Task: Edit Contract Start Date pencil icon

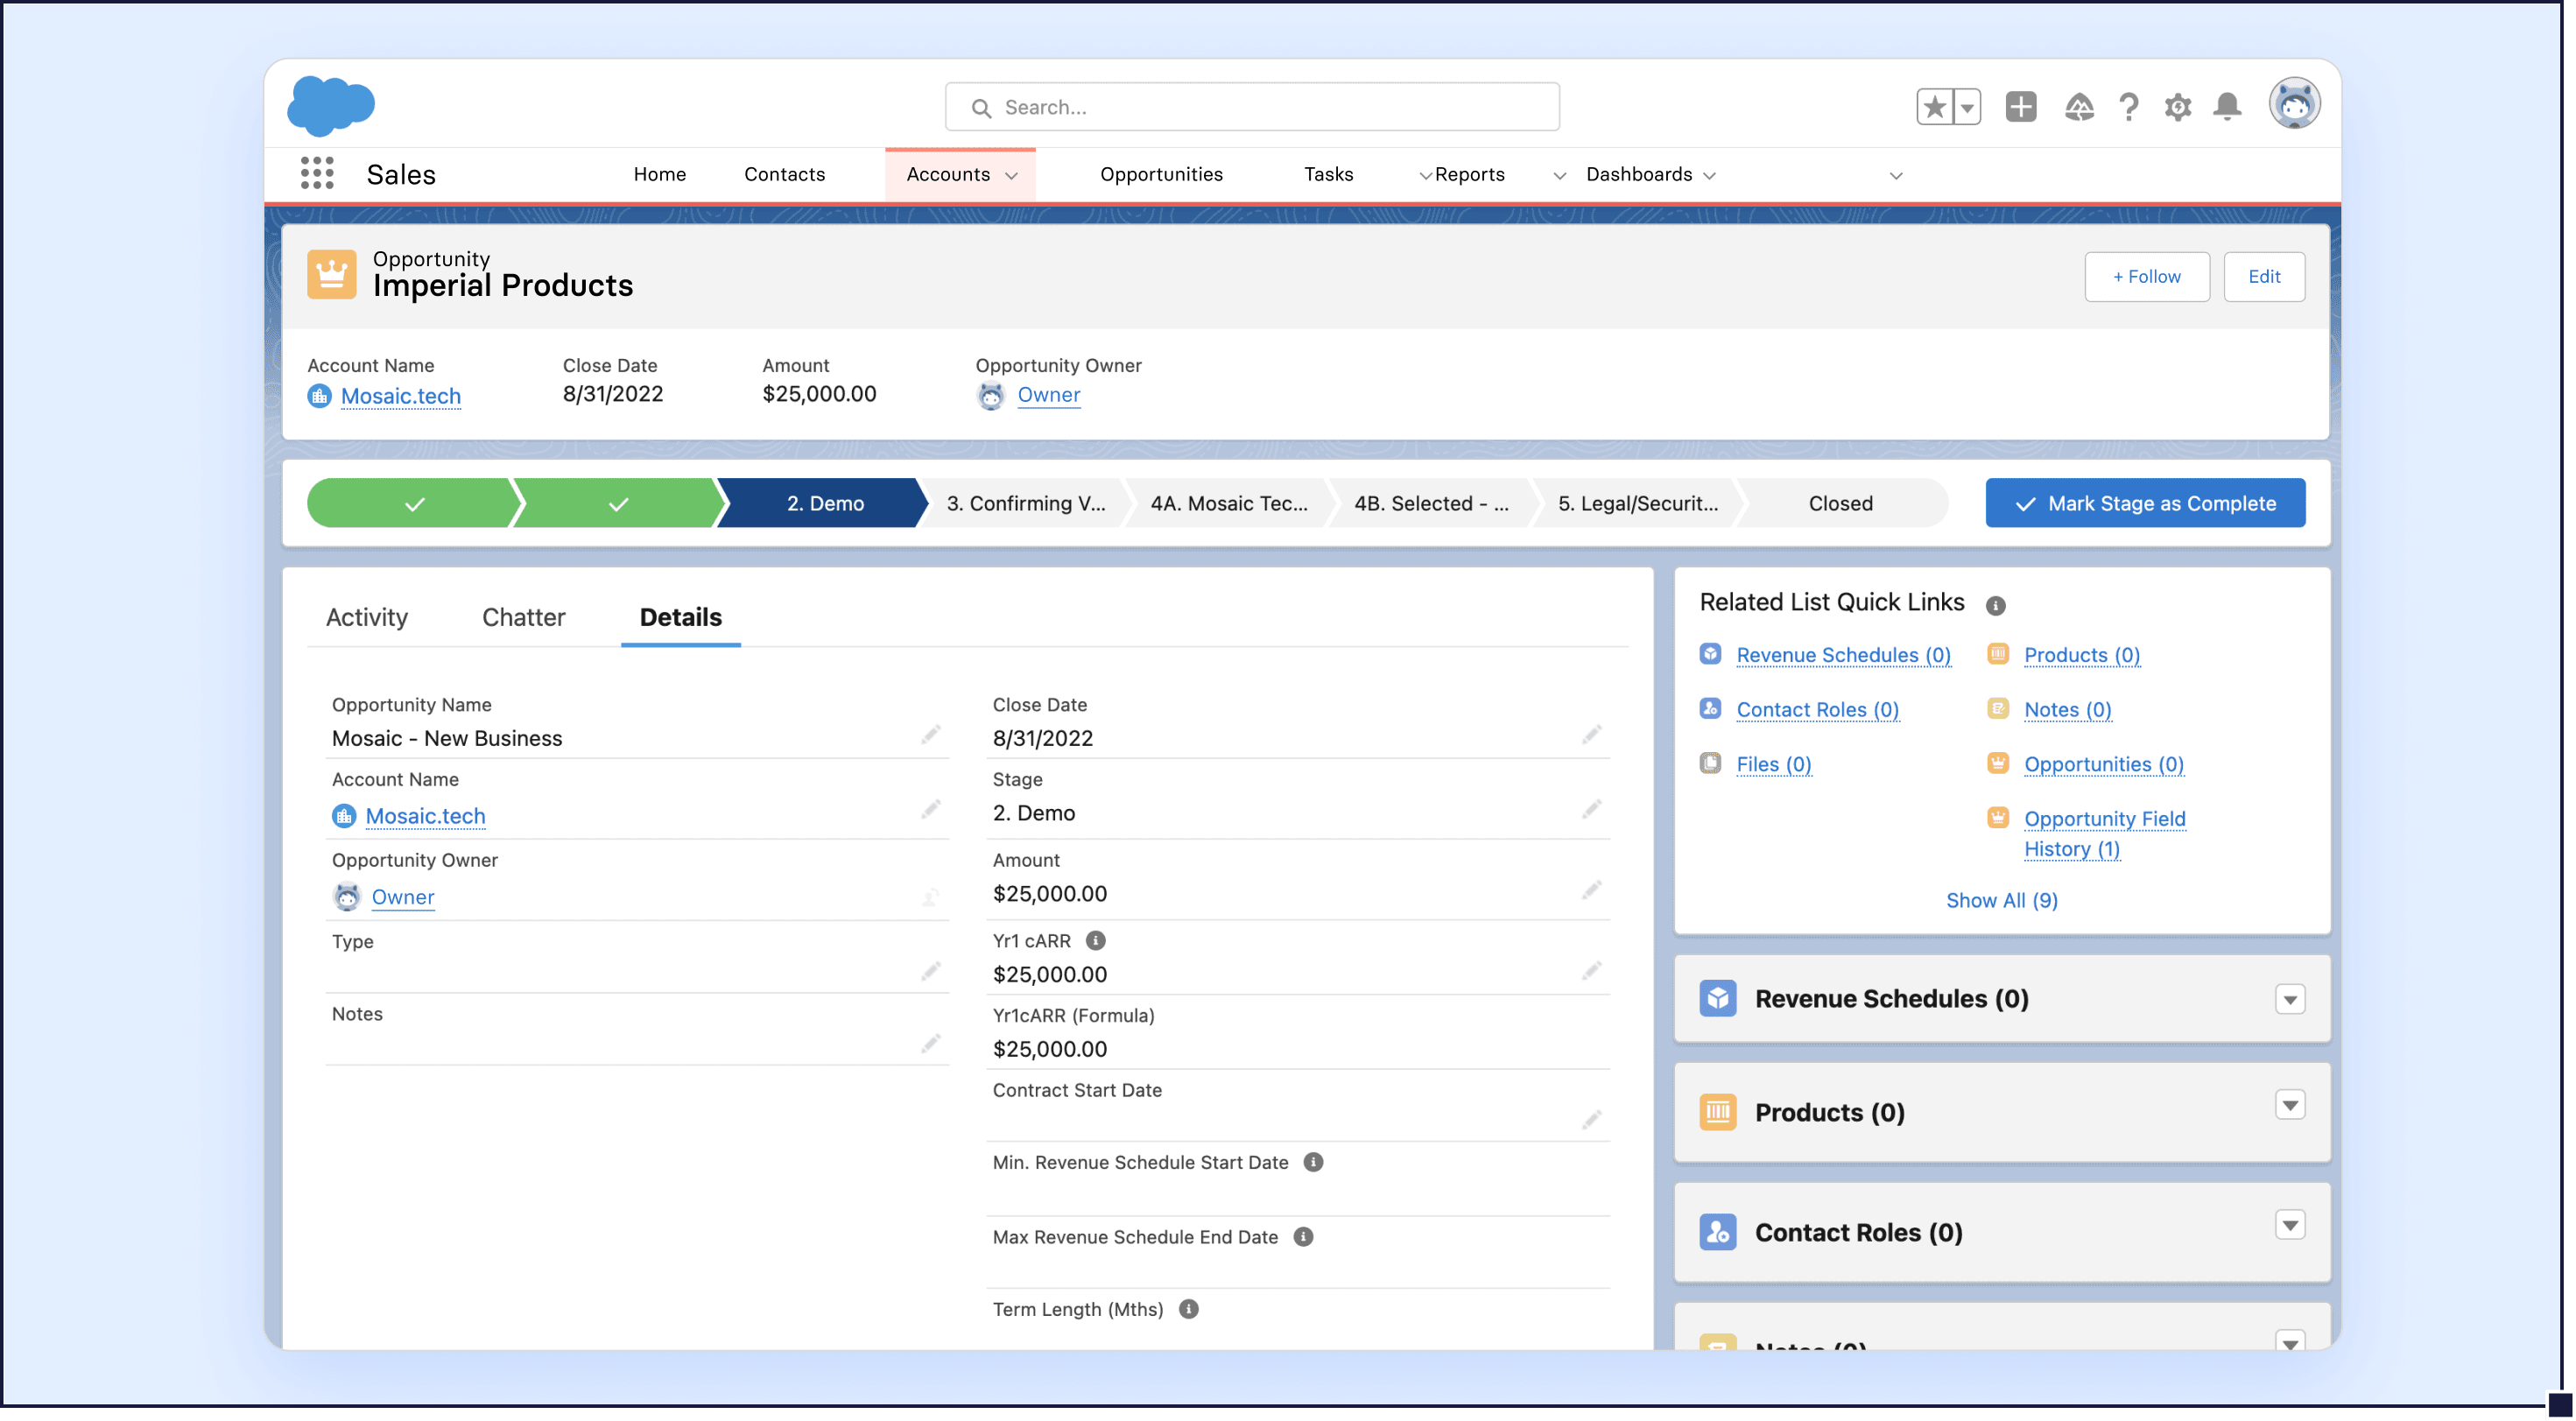Action: 1591,1120
